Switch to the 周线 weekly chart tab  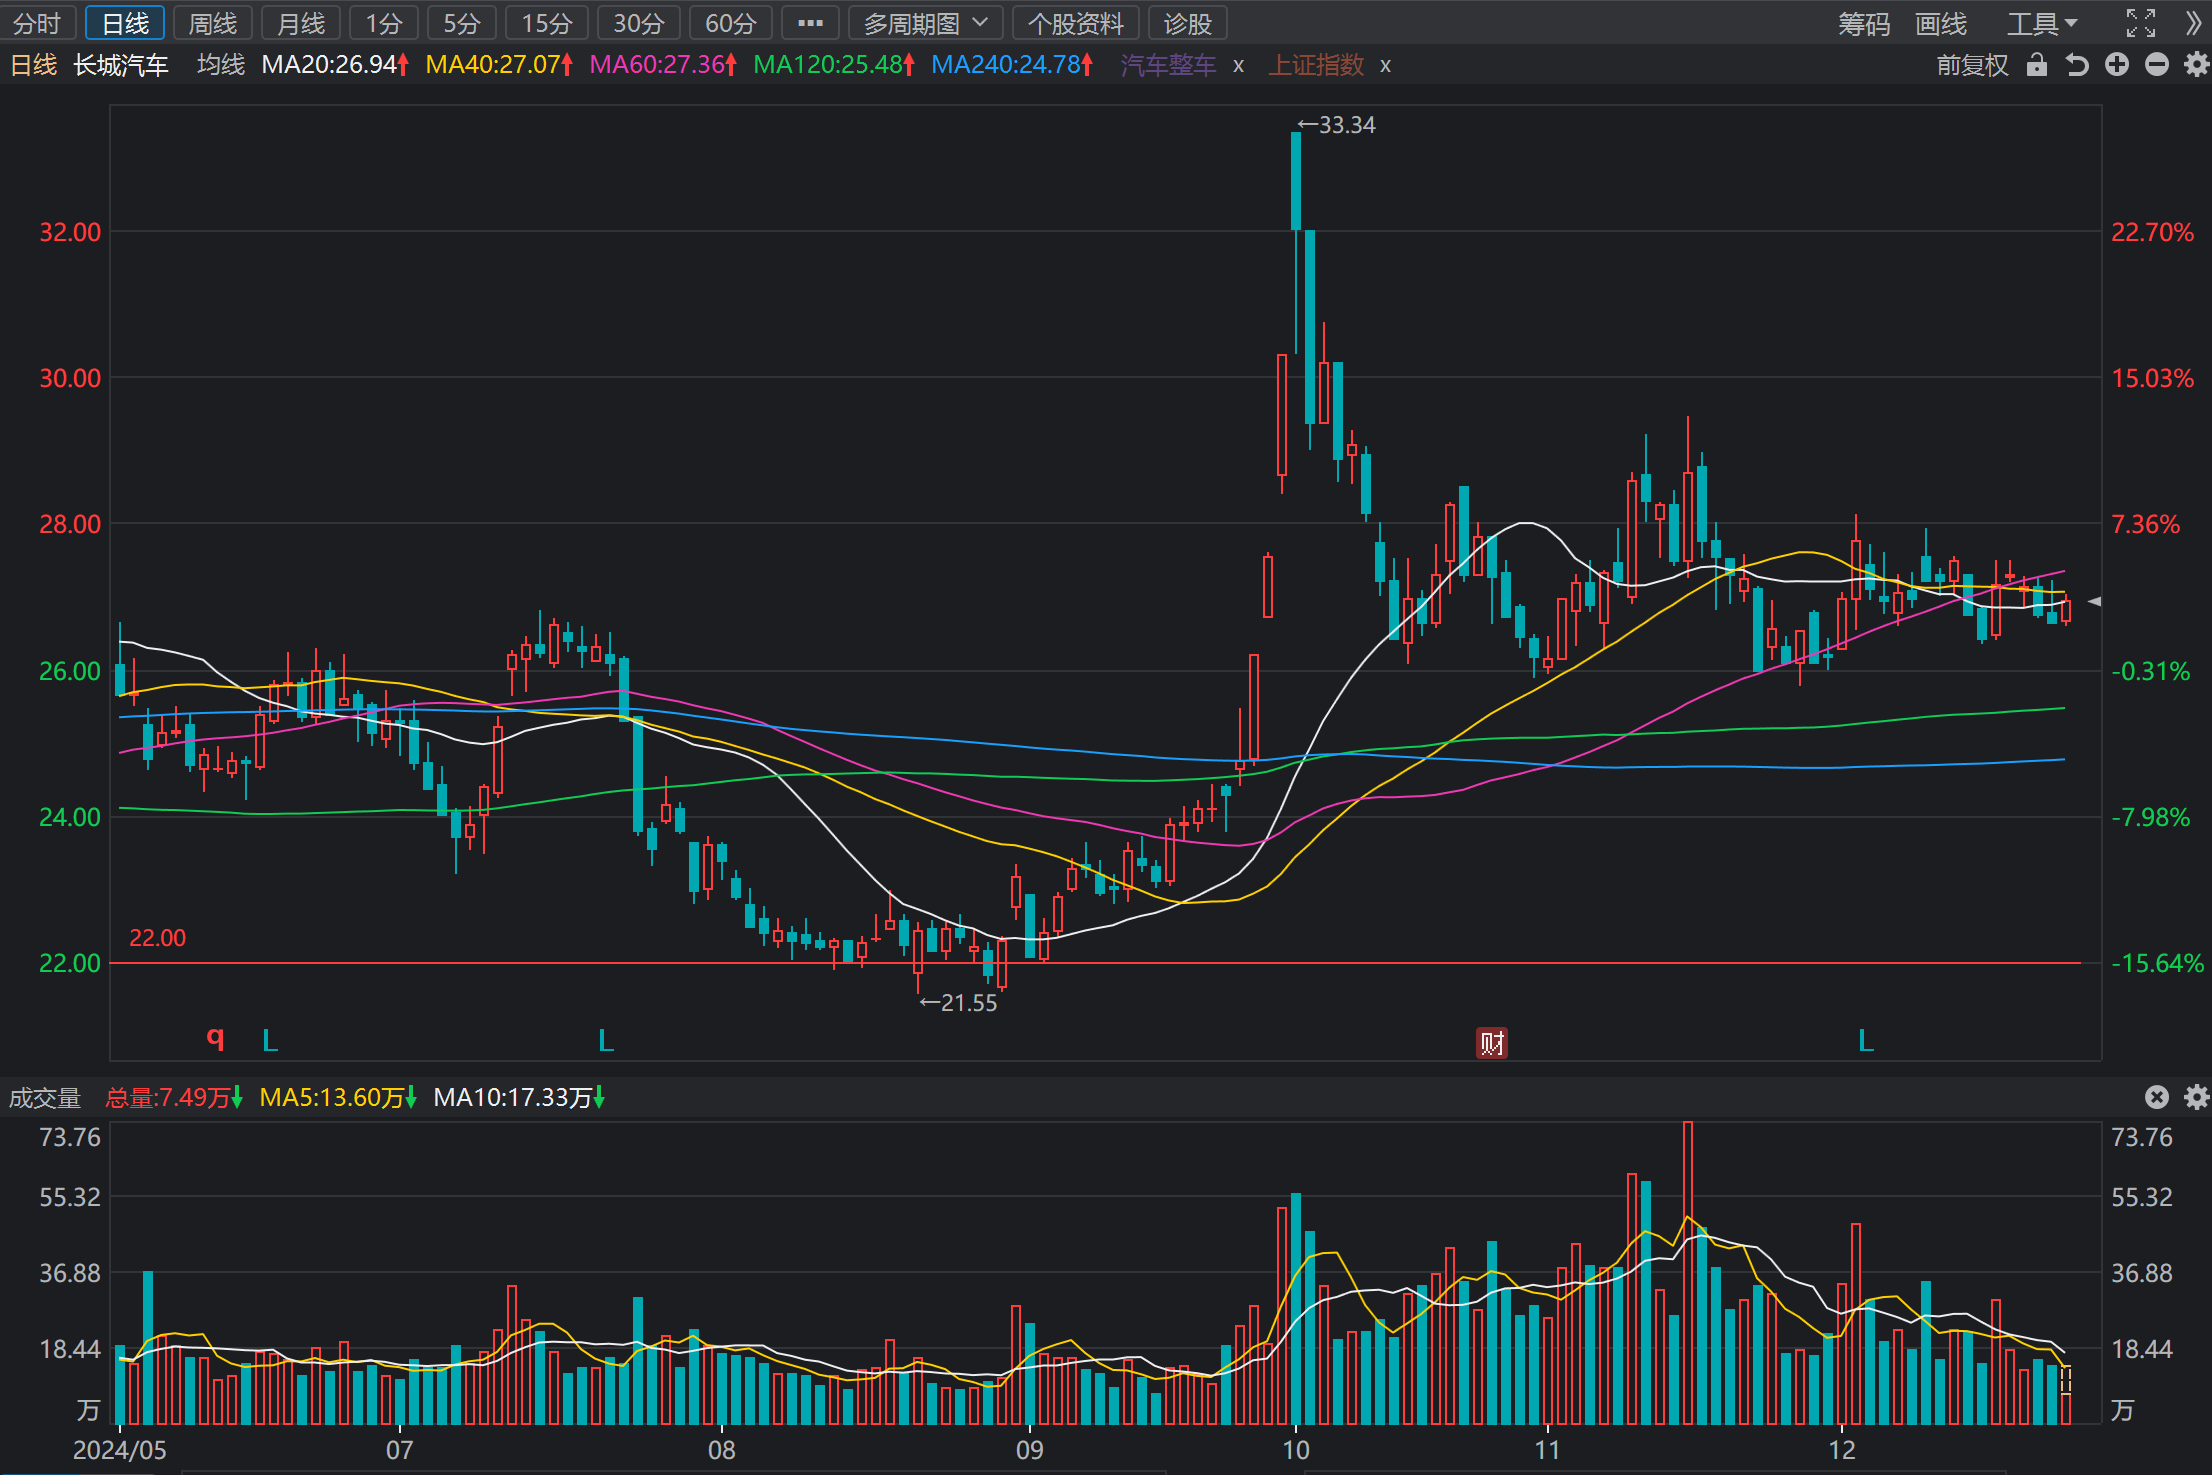tap(213, 23)
